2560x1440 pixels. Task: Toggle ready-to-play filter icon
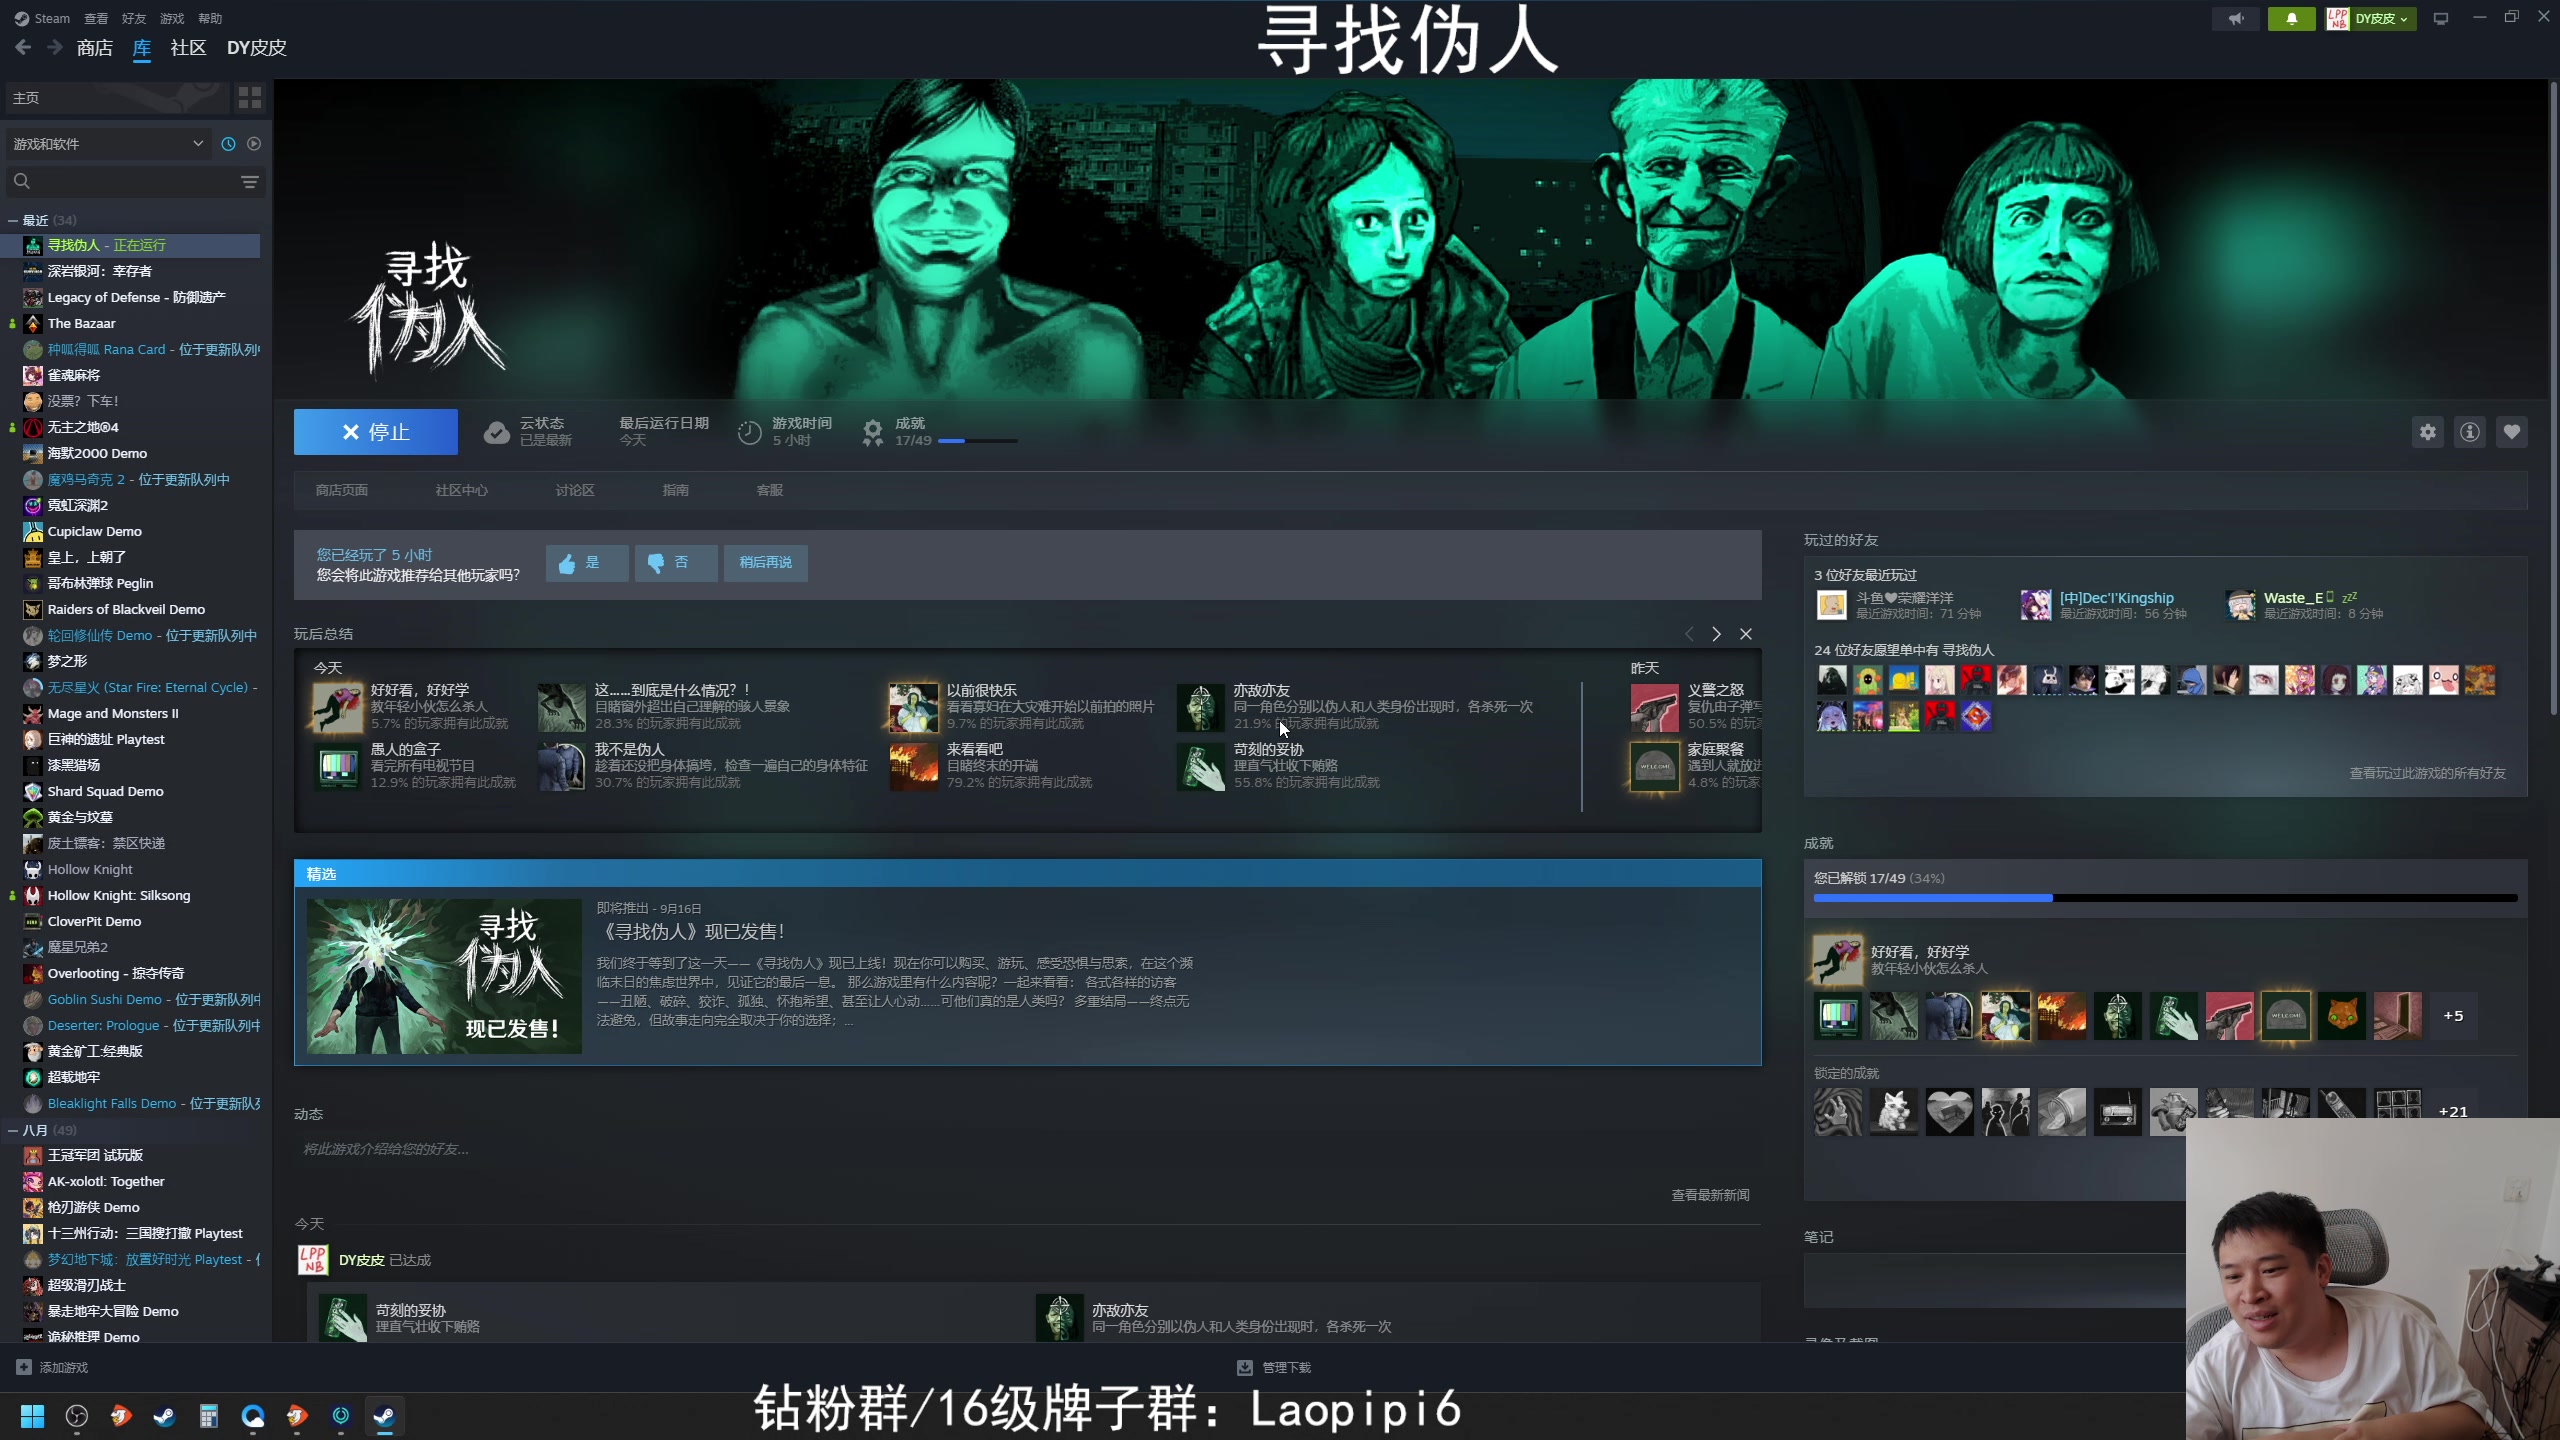pyautogui.click(x=254, y=144)
